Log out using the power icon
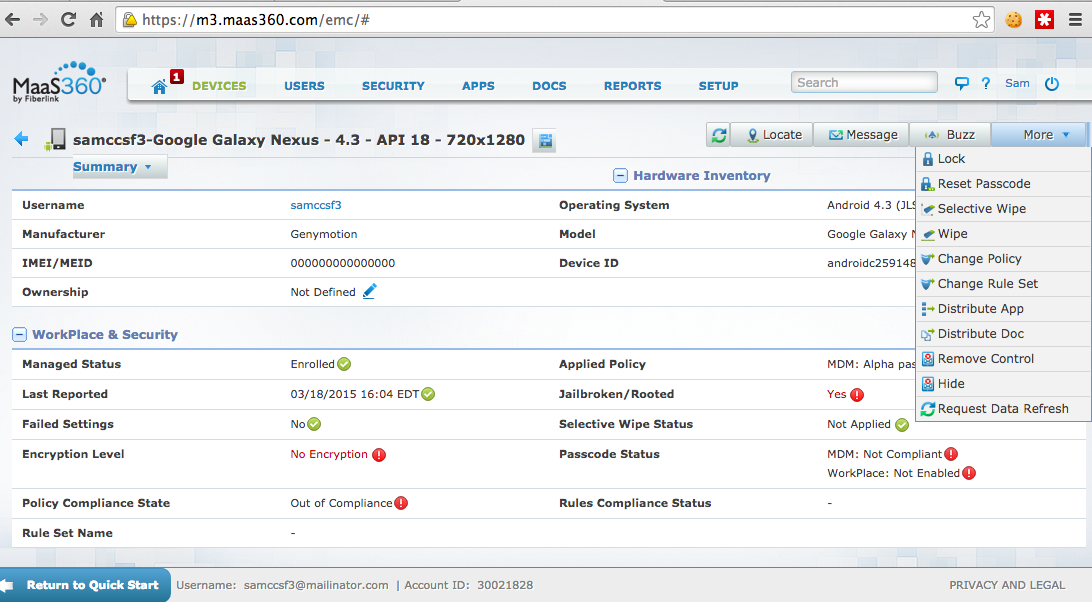1092x602 pixels. pos(1052,84)
